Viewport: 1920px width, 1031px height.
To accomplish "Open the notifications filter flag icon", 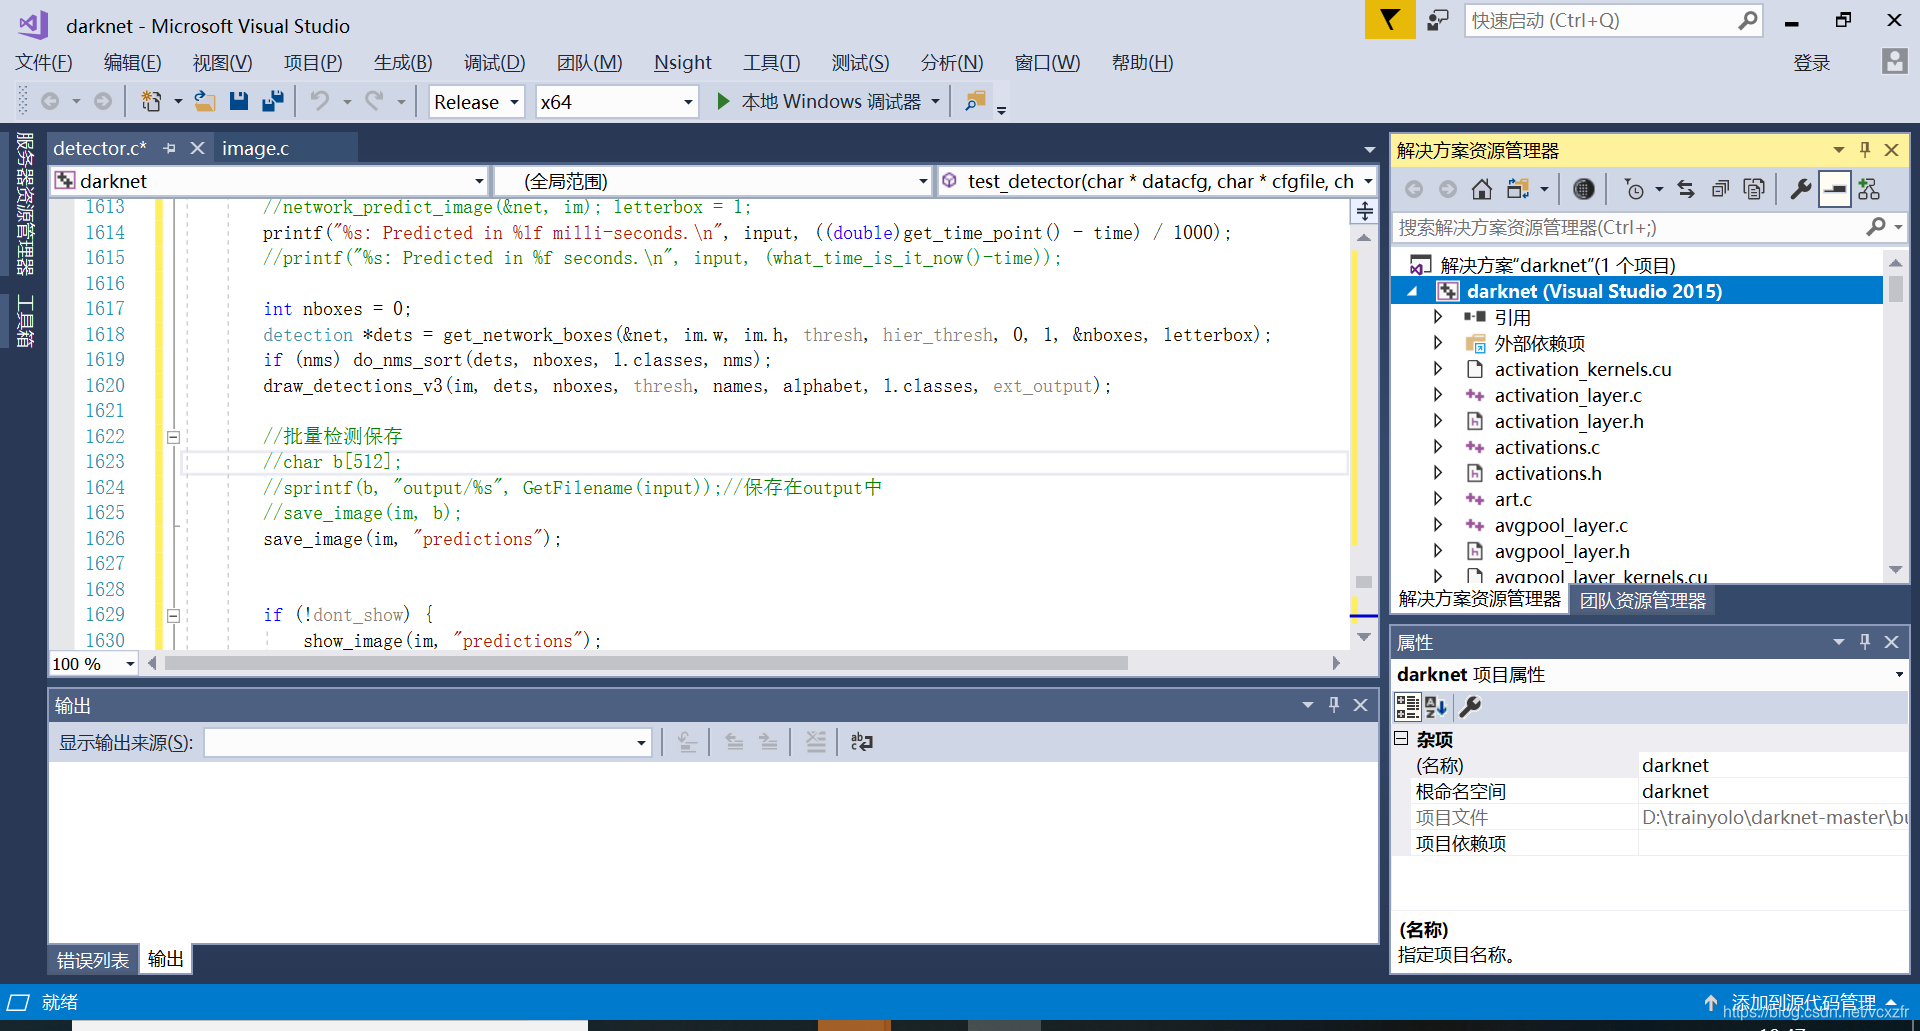I will [1390, 20].
